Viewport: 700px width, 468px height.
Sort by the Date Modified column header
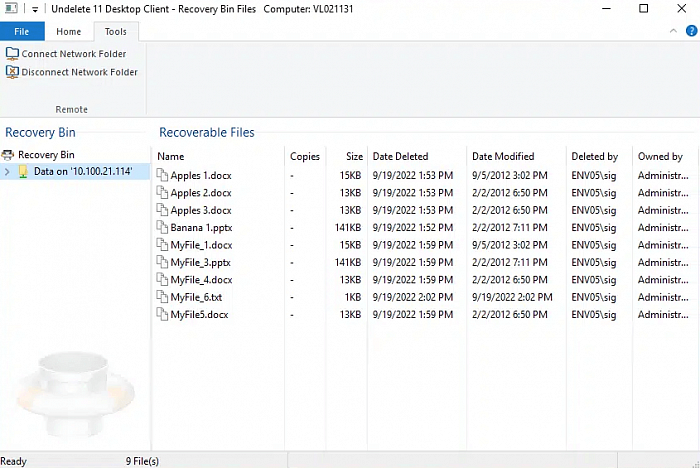(x=503, y=156)
